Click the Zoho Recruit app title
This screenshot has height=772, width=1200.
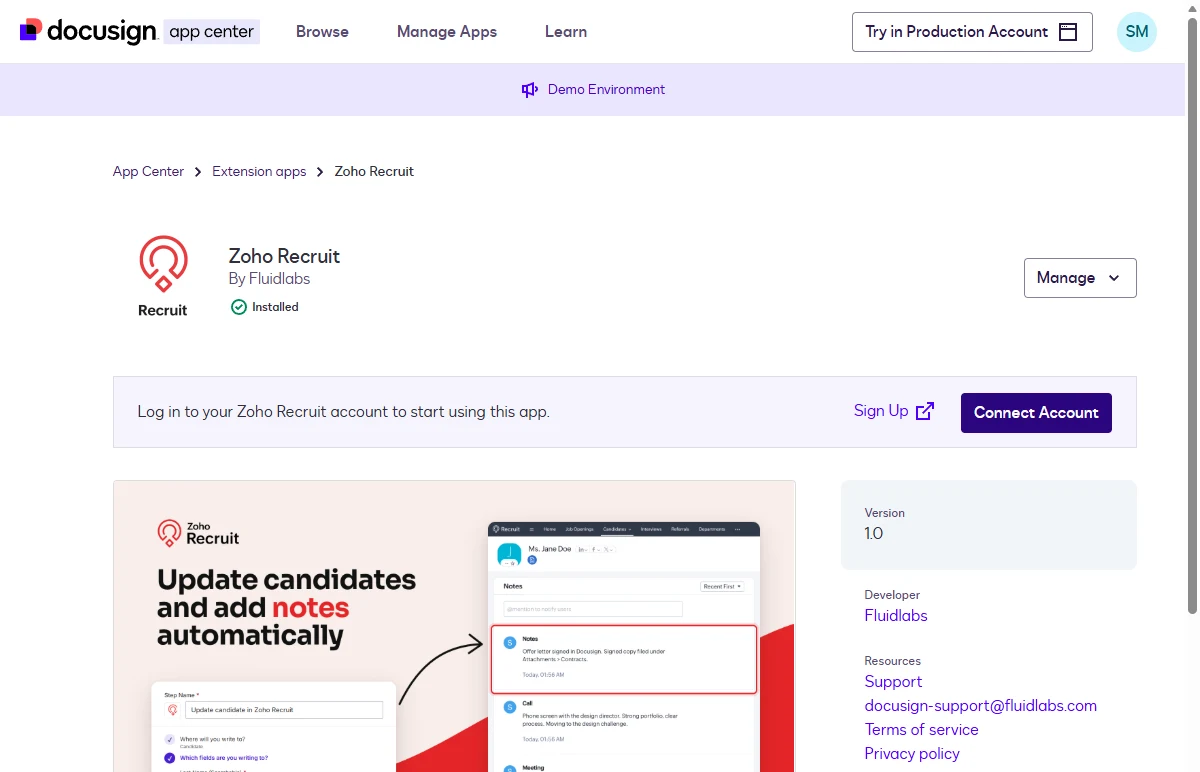click(x=284, y=256)
